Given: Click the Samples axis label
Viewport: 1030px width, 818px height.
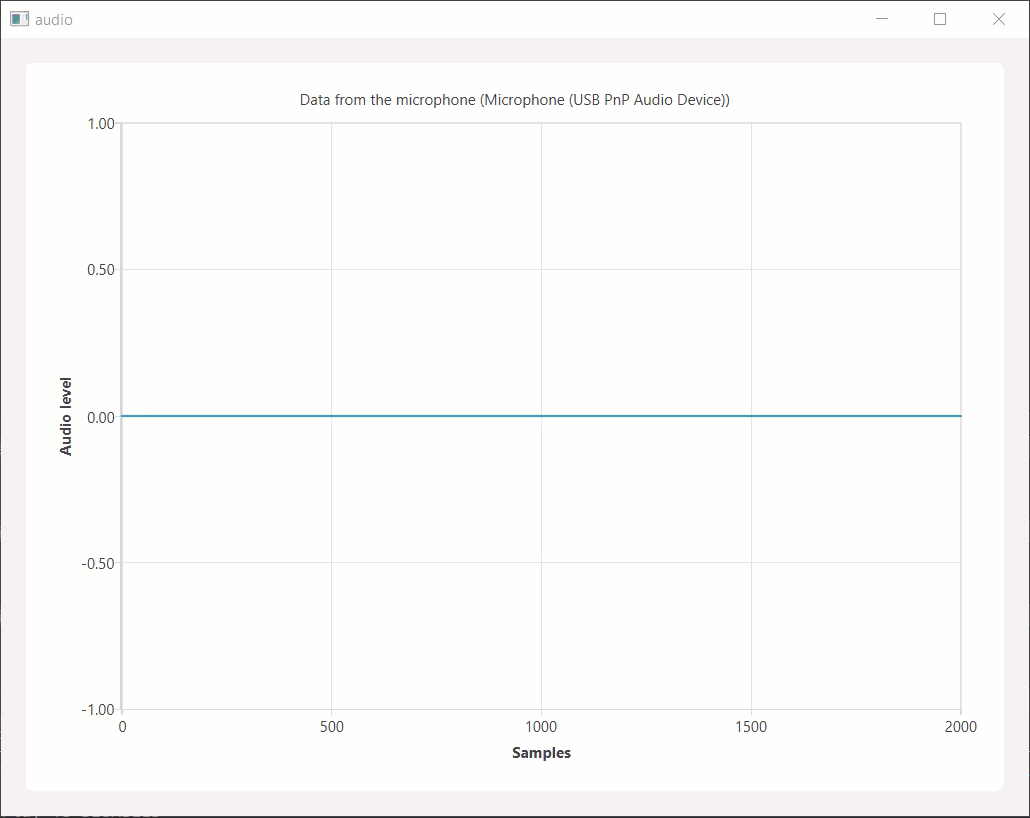Looking at the screenshot, I should [541, 753].
